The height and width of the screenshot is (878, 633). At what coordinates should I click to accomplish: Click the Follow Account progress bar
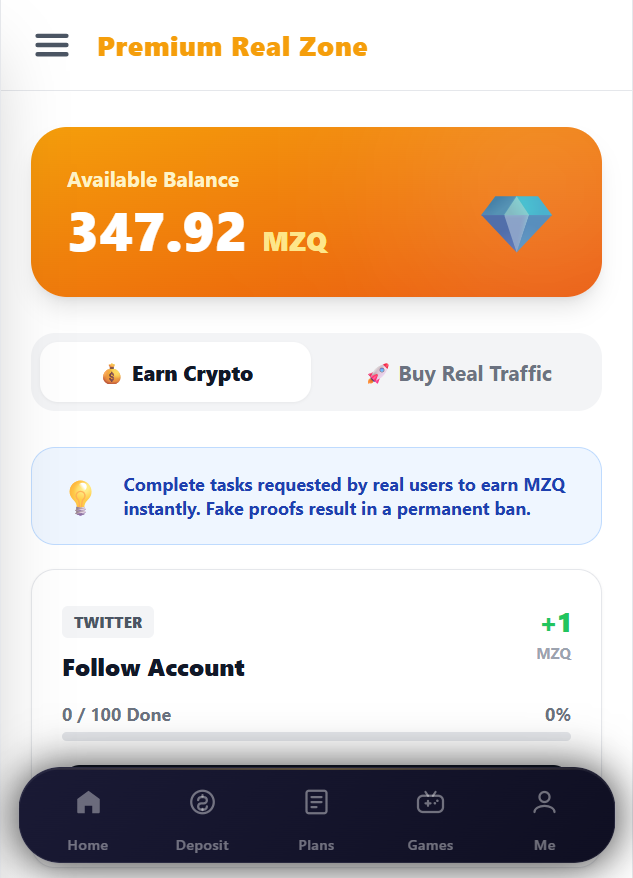[316, 737]
